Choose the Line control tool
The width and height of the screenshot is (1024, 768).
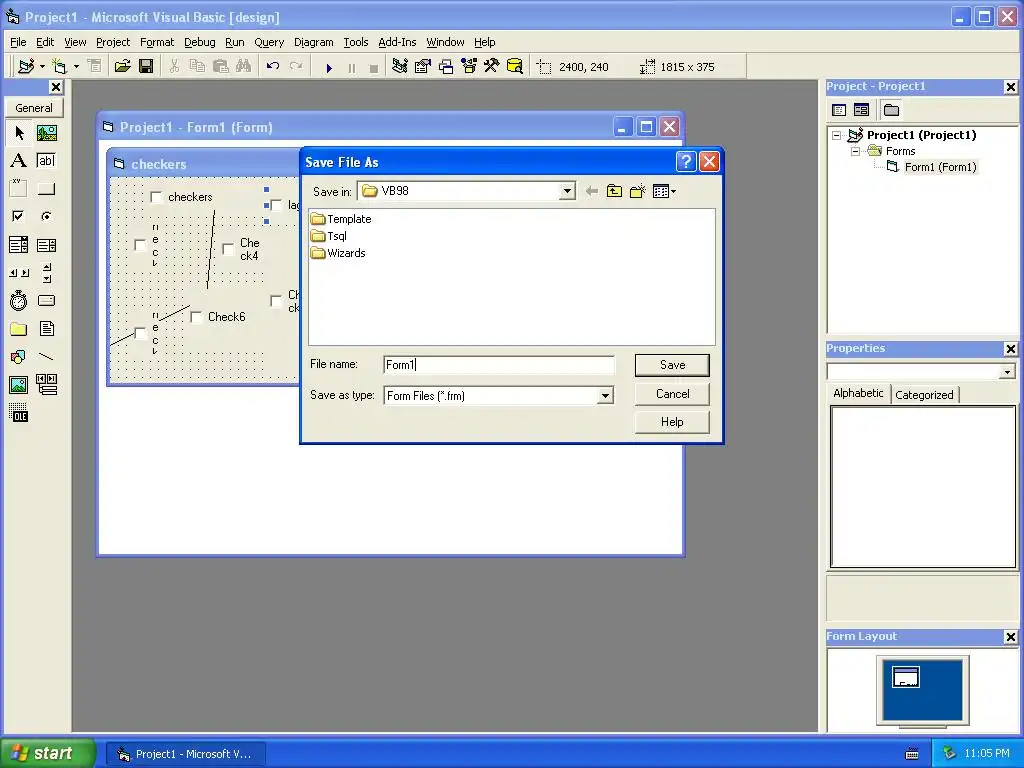[x=46, y=357]
